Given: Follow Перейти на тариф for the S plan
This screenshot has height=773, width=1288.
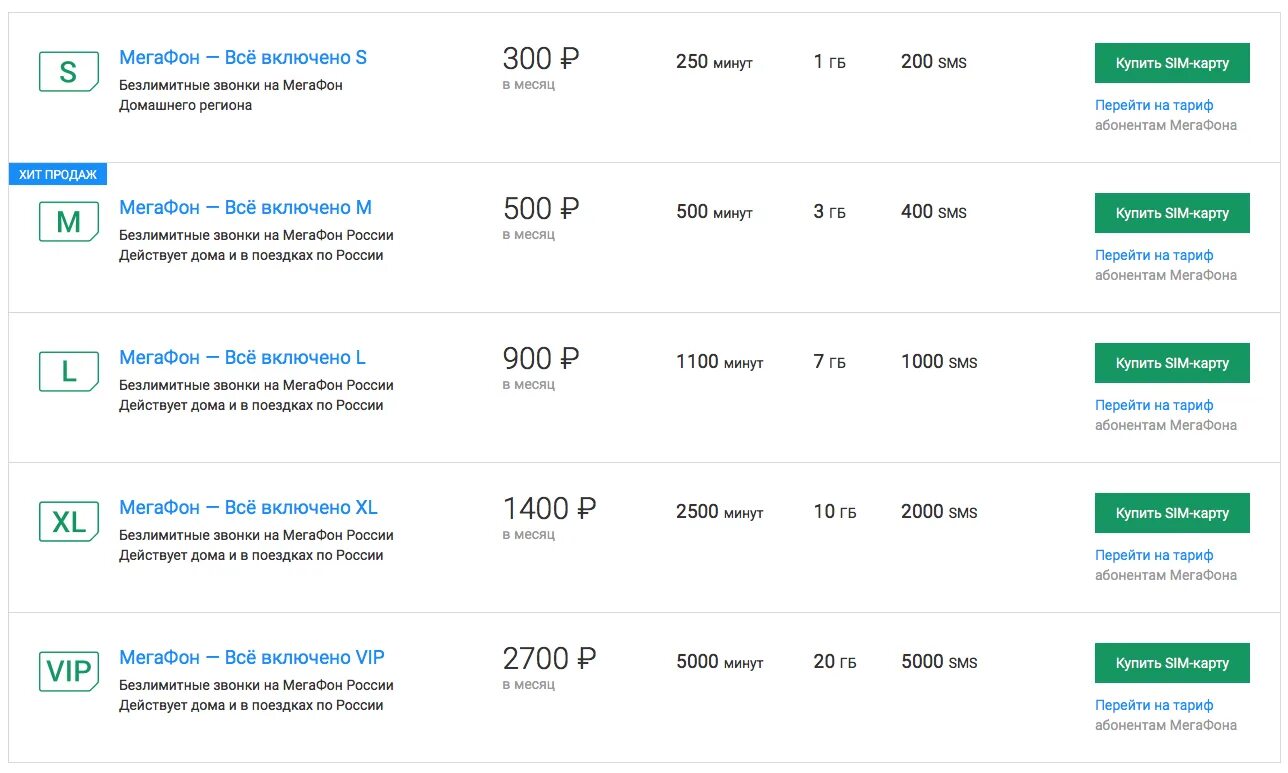Looking at the screenshot, I should click(1154, 105).
